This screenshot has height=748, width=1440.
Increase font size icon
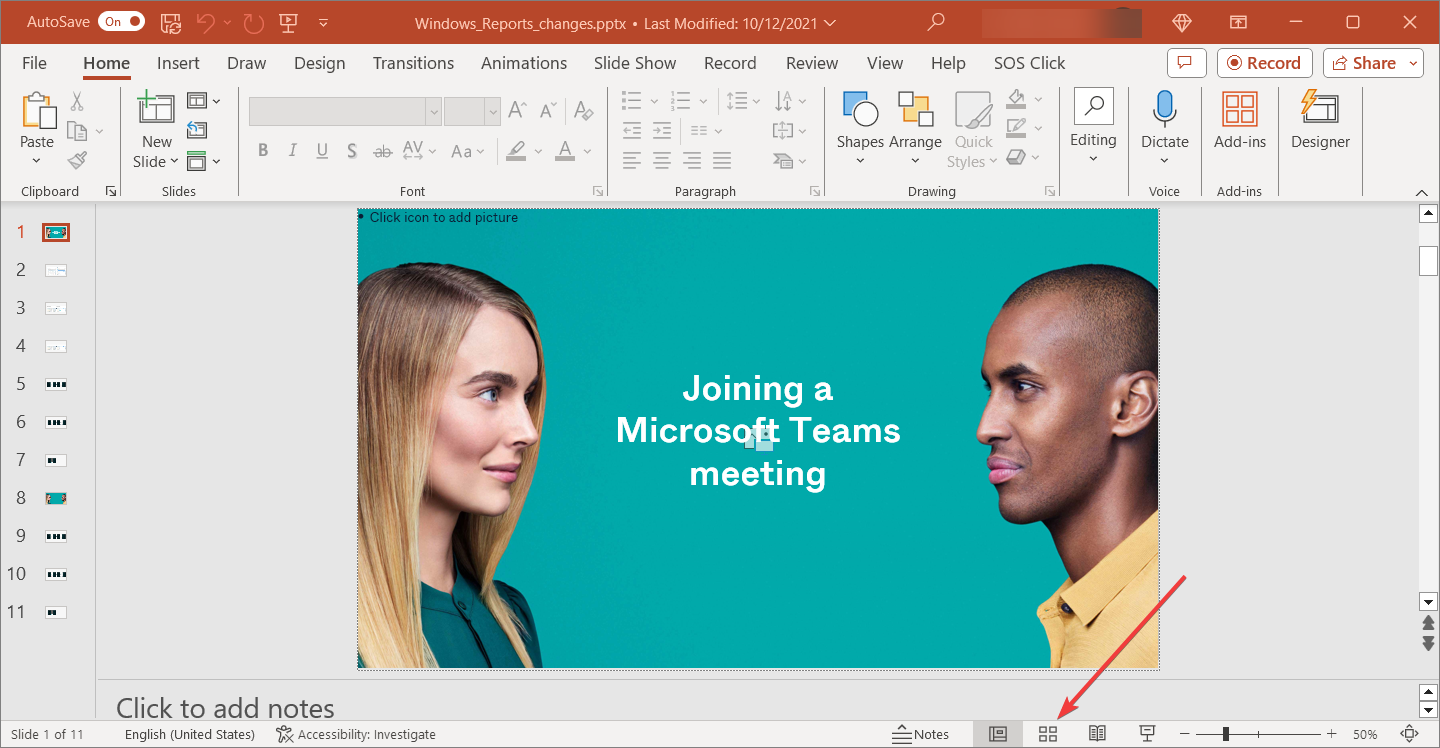[517, 110]
